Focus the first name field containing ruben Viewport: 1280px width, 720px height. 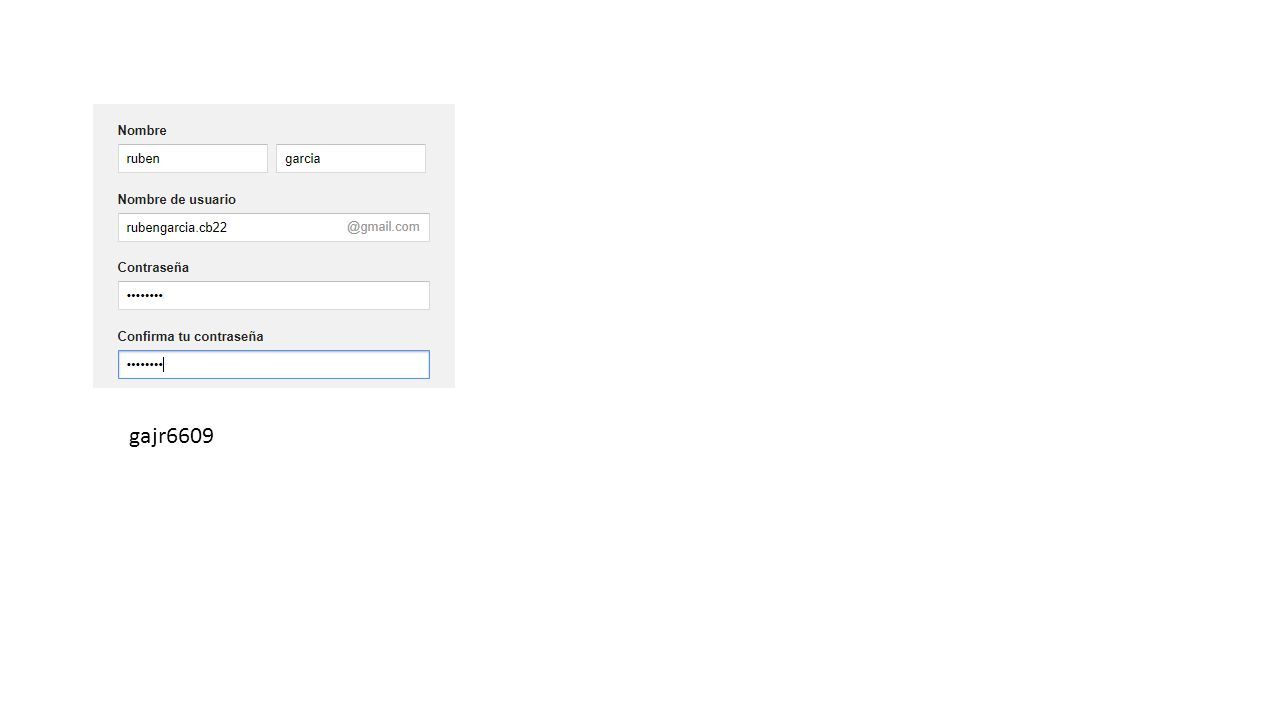(x=192, y=158)
